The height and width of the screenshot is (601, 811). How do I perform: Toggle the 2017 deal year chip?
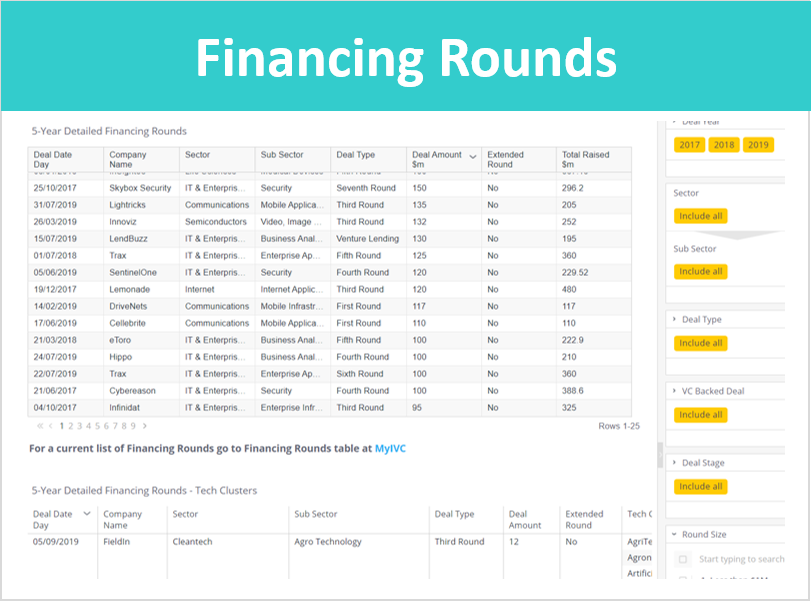pos(689,145)
